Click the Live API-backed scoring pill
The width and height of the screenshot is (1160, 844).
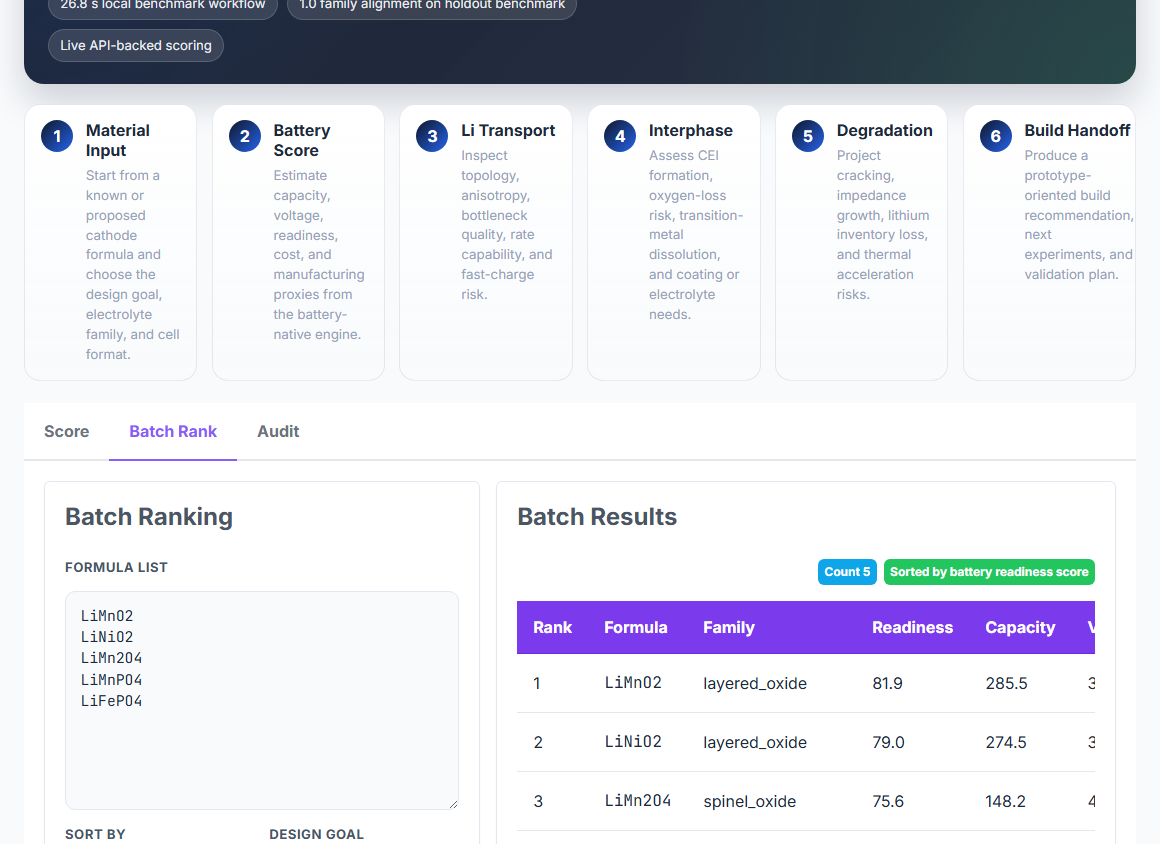[136, 46]
